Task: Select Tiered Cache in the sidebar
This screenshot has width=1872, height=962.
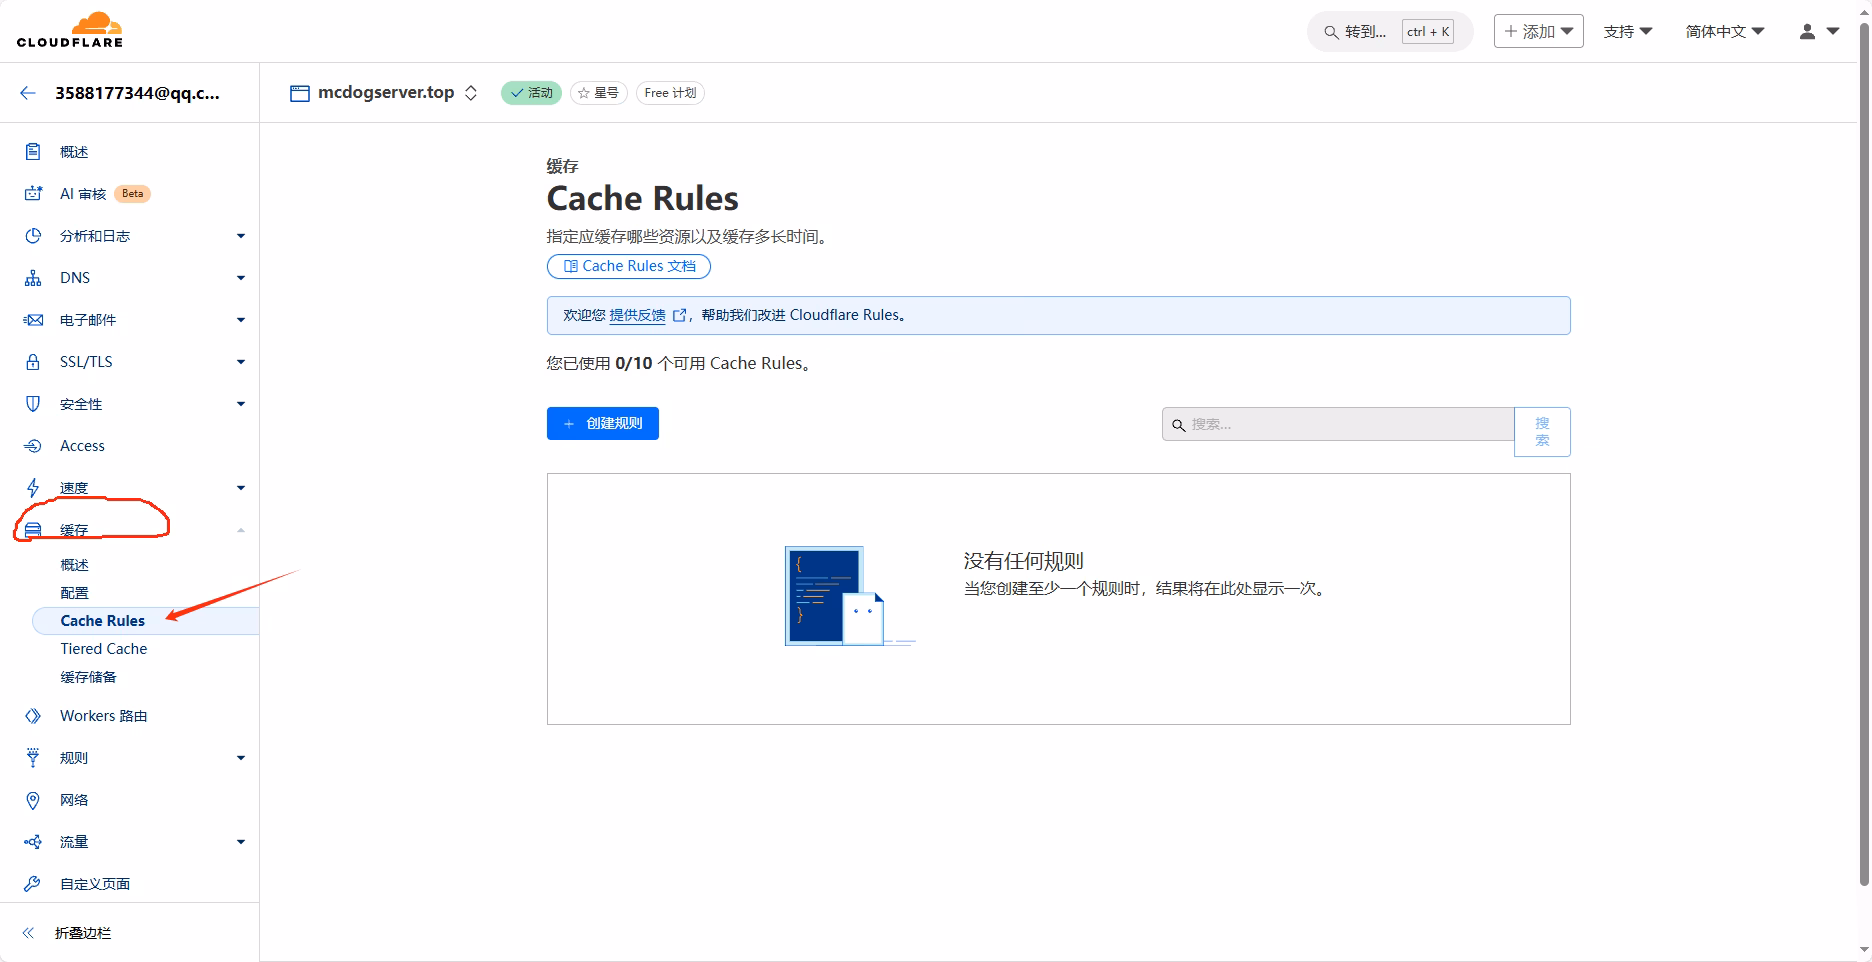Action: (x=104, y=649)
